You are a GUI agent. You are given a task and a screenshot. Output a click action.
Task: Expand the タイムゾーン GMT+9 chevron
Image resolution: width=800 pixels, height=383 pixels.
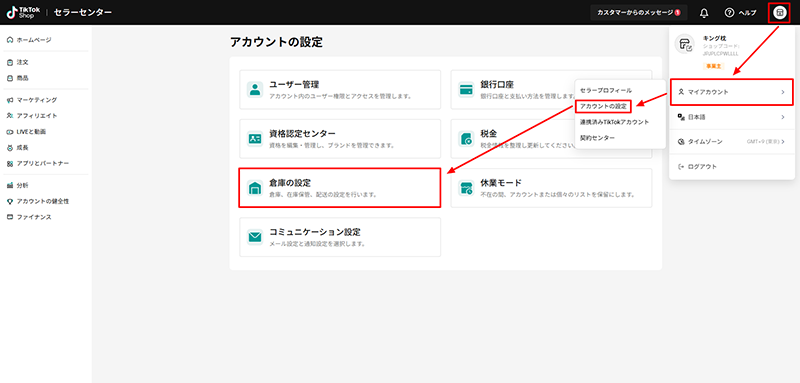(783, 142)
